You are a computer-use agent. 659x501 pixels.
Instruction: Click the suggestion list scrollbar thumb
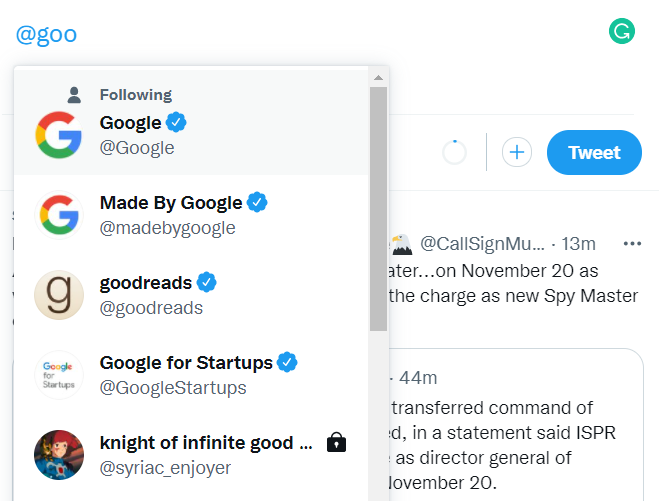378,209
